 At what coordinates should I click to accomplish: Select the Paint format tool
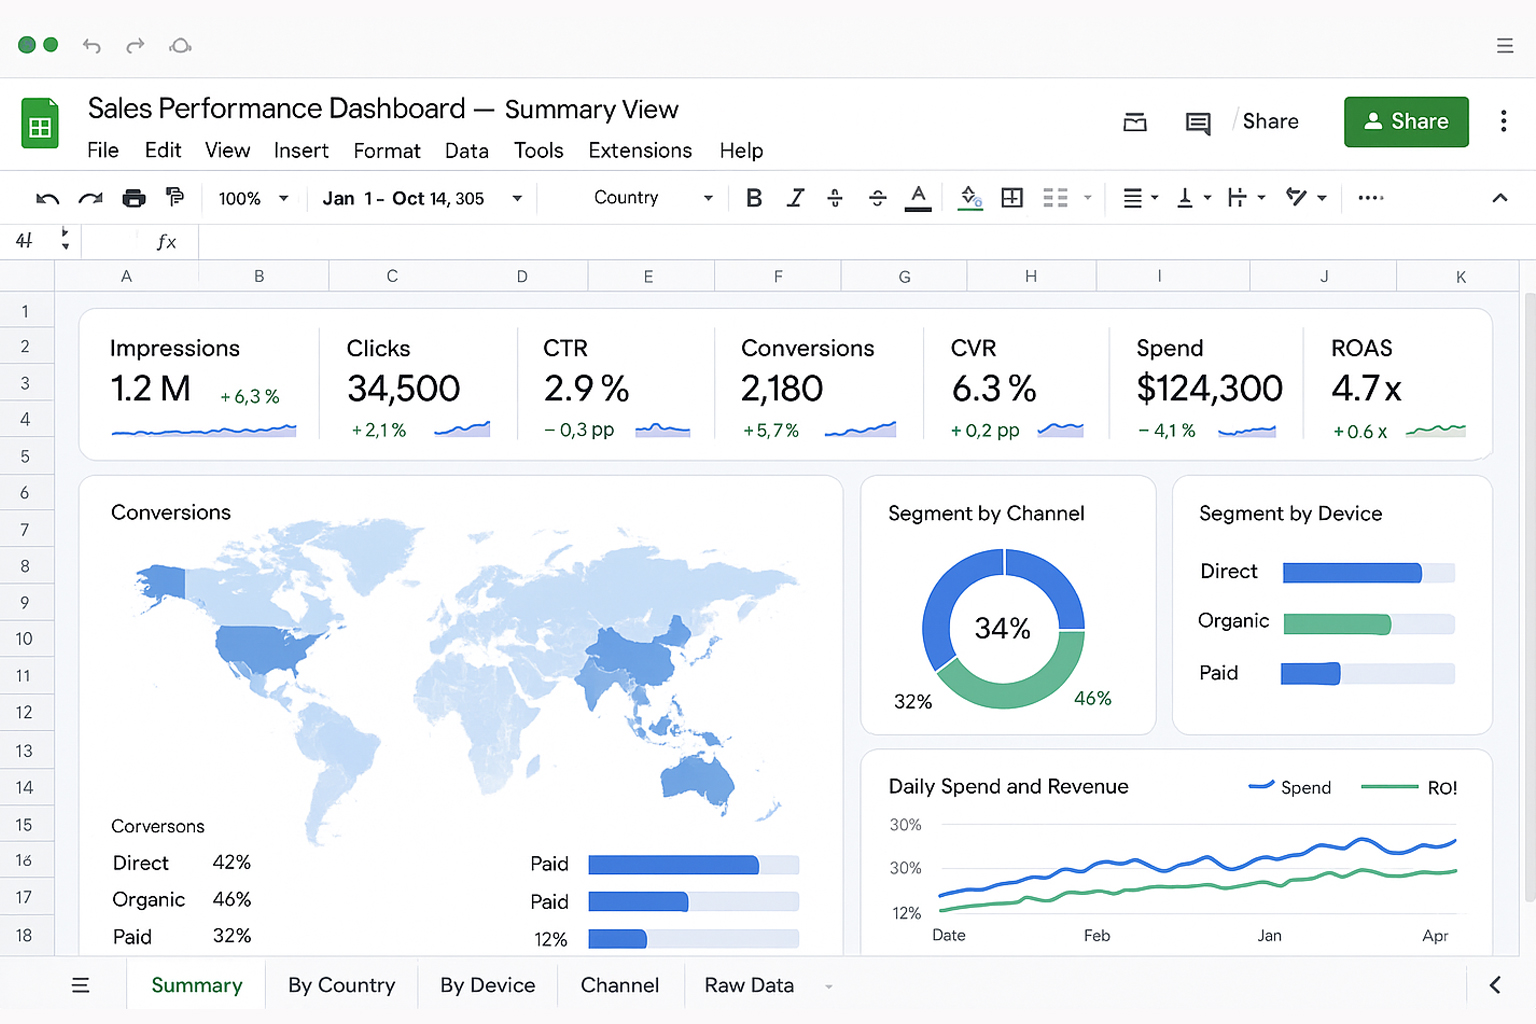click(x=175, y=198)
